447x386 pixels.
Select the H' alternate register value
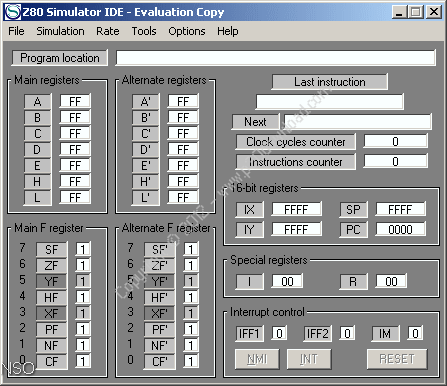183,181
